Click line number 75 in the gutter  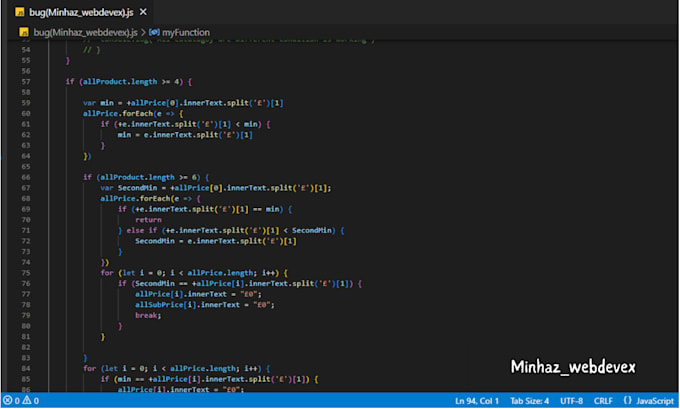26,273
